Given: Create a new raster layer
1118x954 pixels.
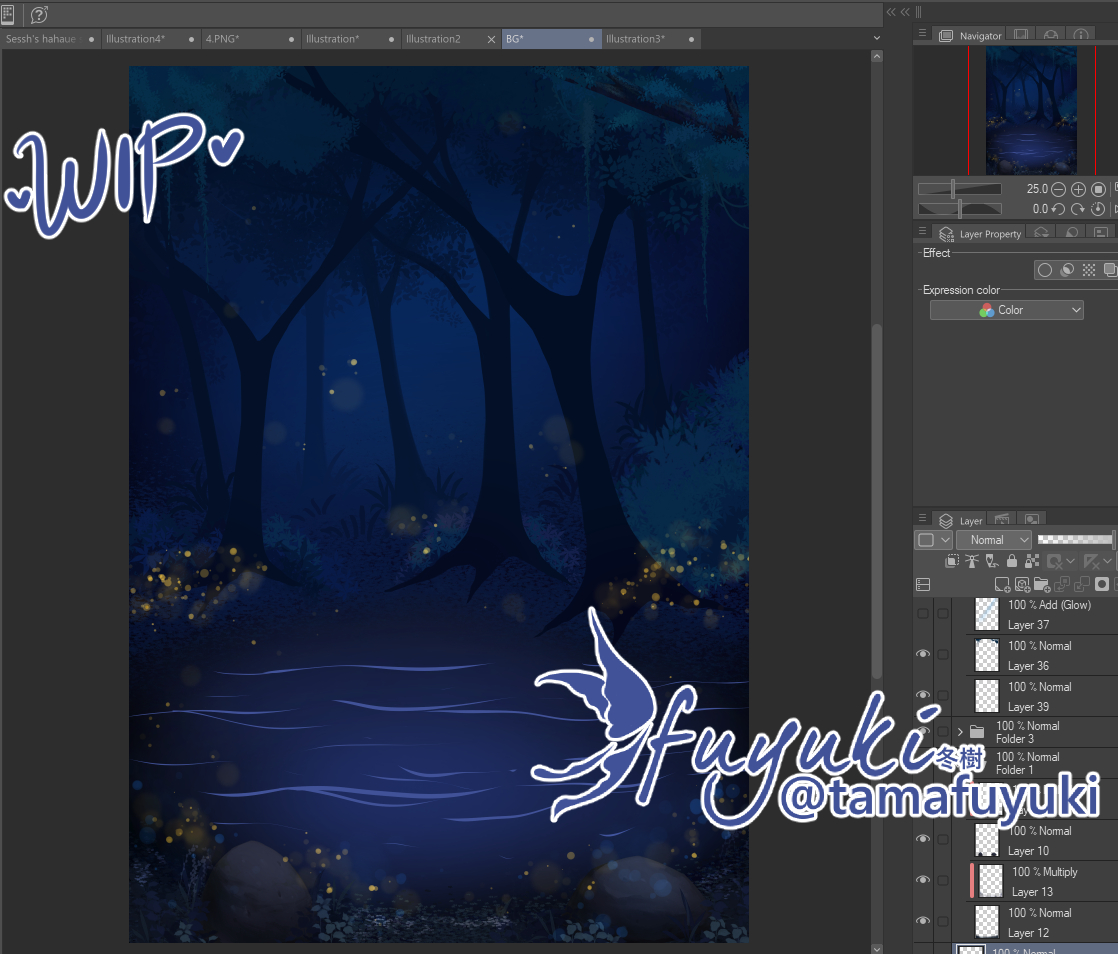Looking at the screenshot, I should tap(1002, 585).
